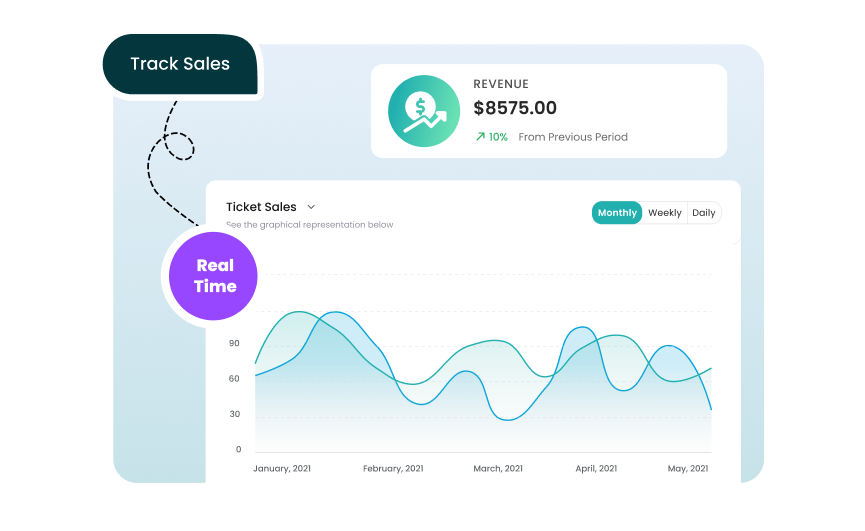
Task: Expand the Ticket Sales dropdown chevron
Action: point(311,207)
